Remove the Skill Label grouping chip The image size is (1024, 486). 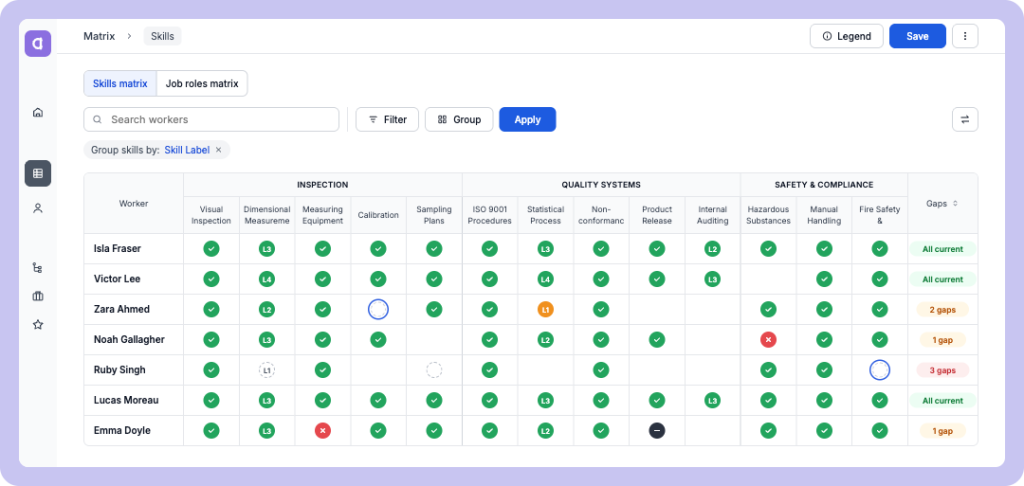pyautogui.click(x=219, y=150)
